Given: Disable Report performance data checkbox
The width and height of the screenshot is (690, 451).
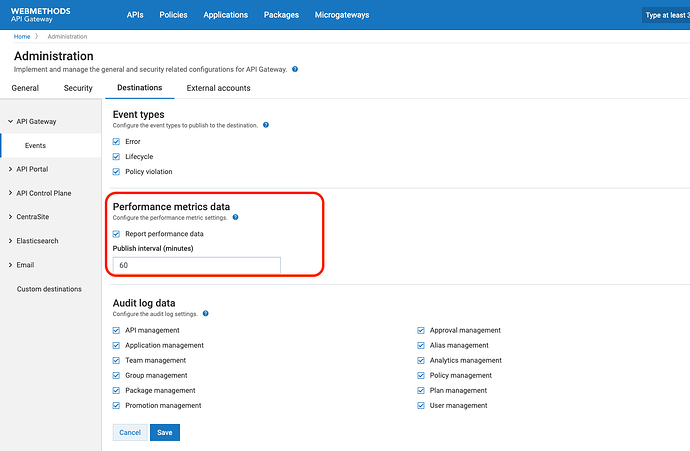Looking at the screenshot, I should [x=117, y=233].
